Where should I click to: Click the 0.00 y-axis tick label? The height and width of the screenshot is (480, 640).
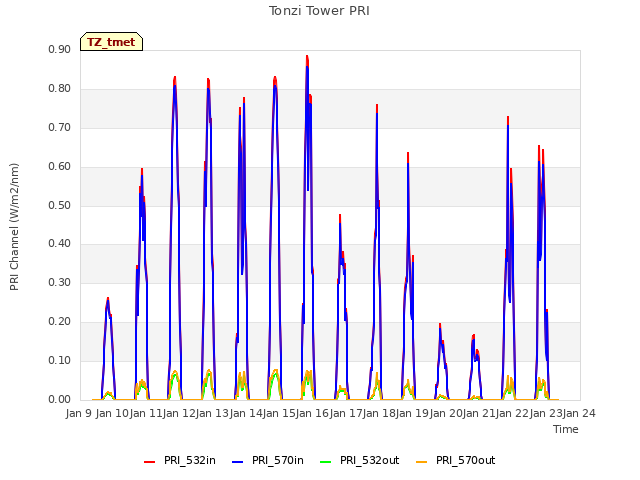[60, 400]
